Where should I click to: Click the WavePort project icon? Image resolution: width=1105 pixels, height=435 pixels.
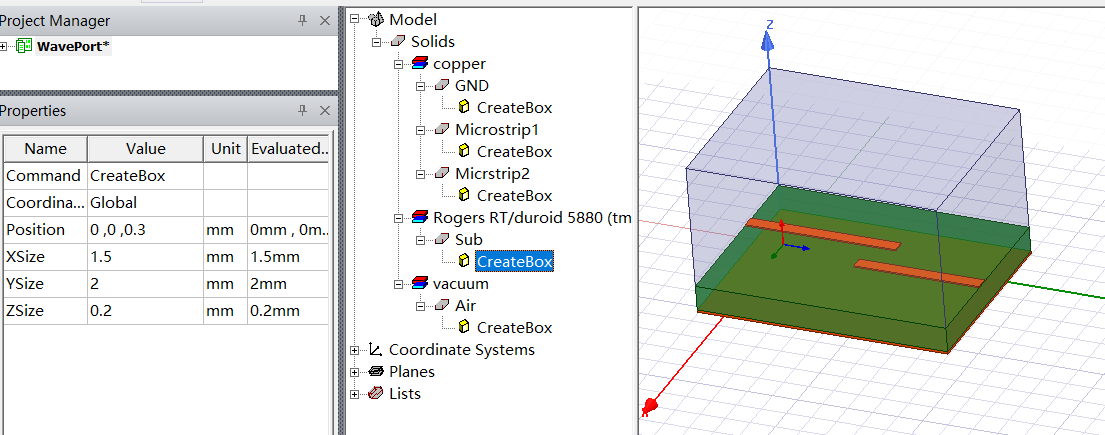[24, 47]
